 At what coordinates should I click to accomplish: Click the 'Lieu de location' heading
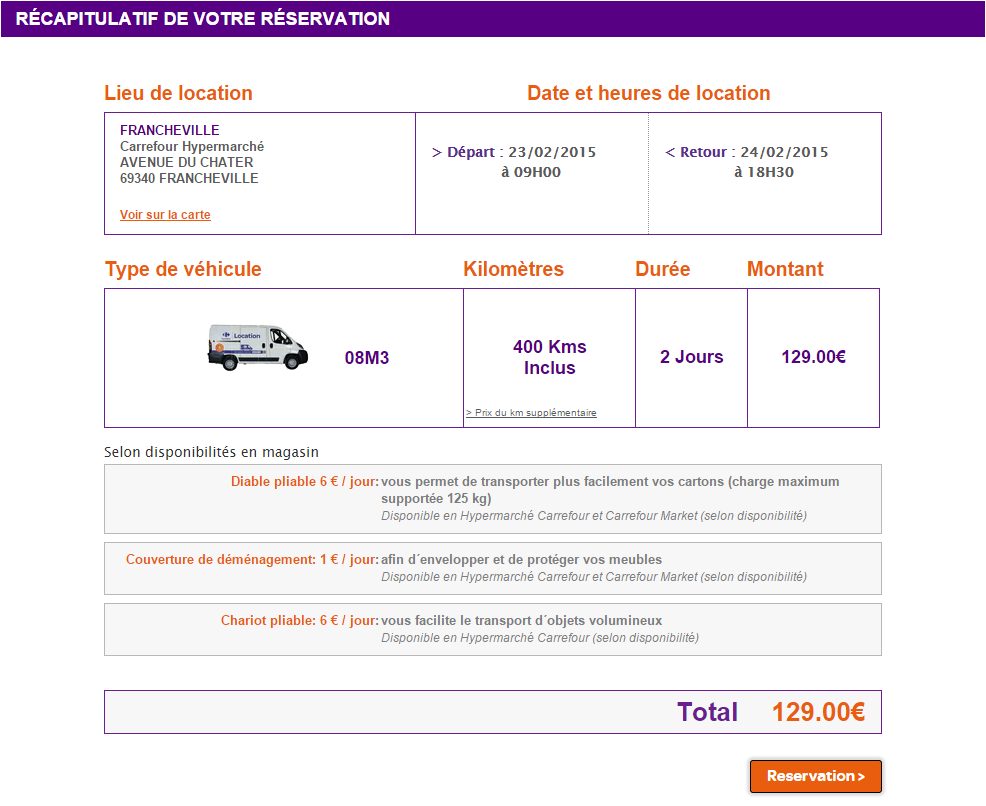[x=178, y=93]
